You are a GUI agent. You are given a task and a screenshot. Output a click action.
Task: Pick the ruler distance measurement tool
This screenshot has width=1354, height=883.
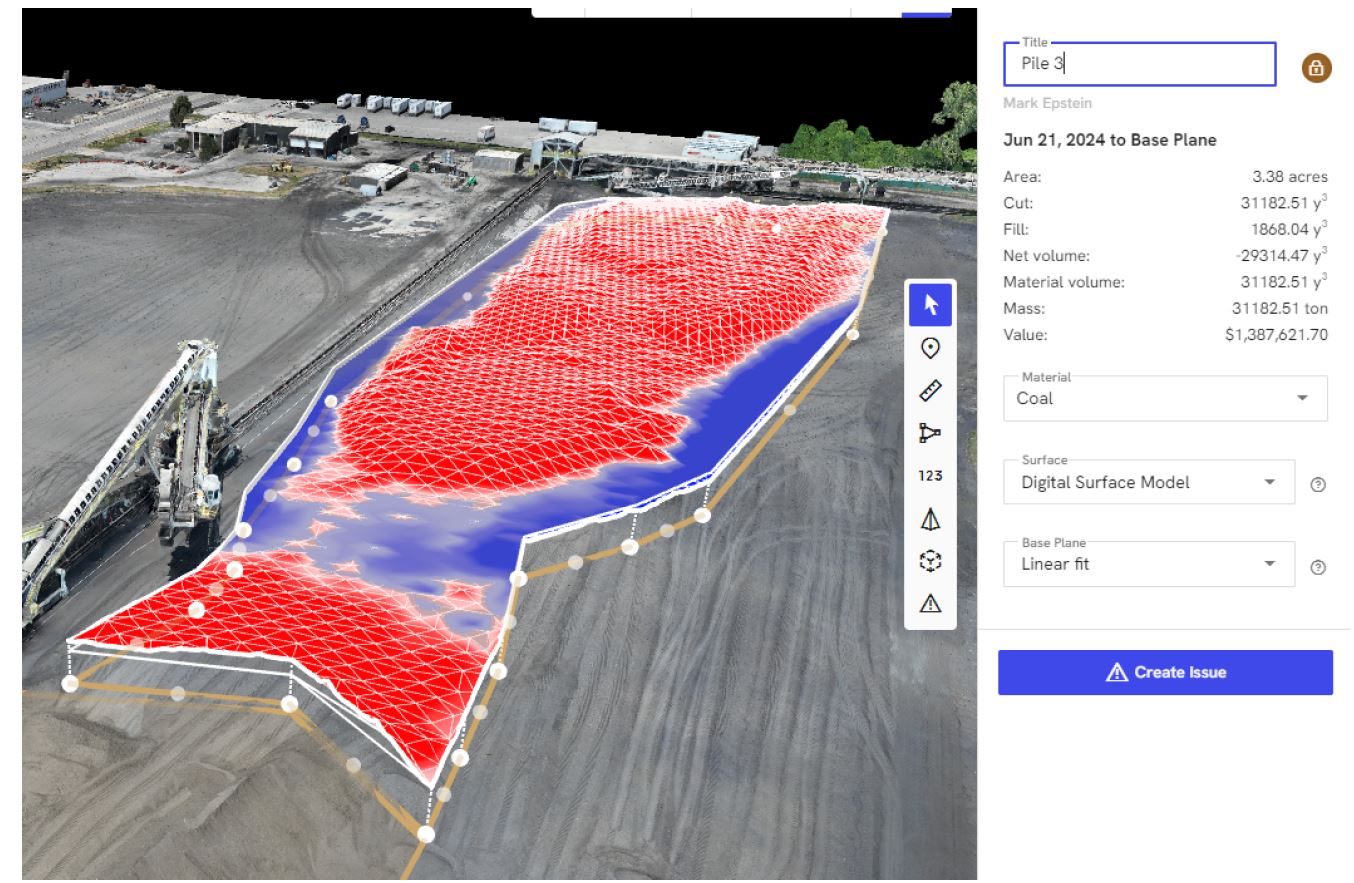click(x=930, y=391)
